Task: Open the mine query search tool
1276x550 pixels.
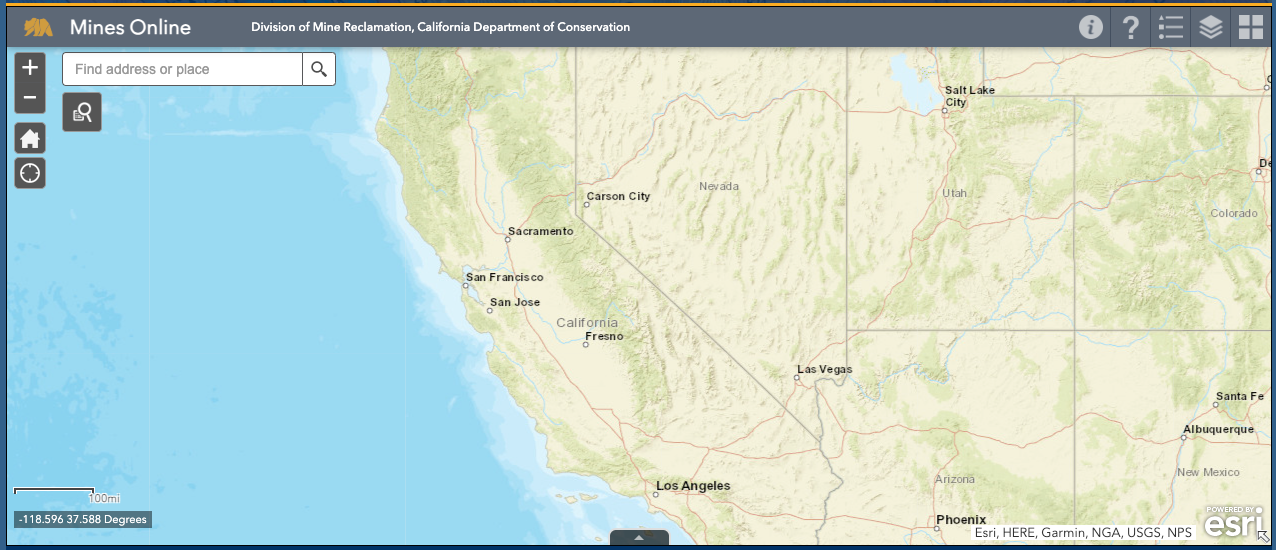Action: click(x=82, y=112)
